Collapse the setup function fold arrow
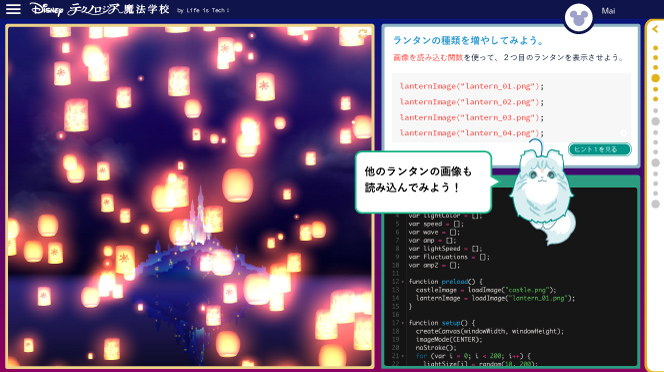Viewport: 664px width, 372px height. point(403,323)
